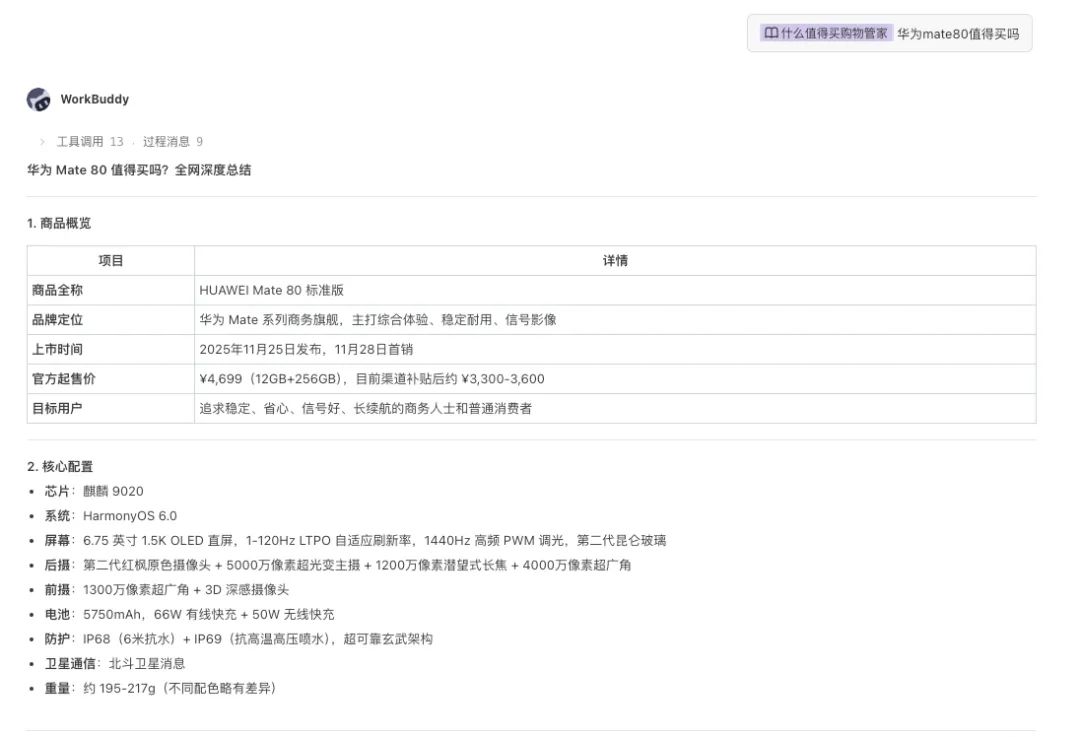This screenshot has width=1080, height=737.
Task: Click the 华为mate80值得买吗 query text
Action: click(x=957, y=34)
